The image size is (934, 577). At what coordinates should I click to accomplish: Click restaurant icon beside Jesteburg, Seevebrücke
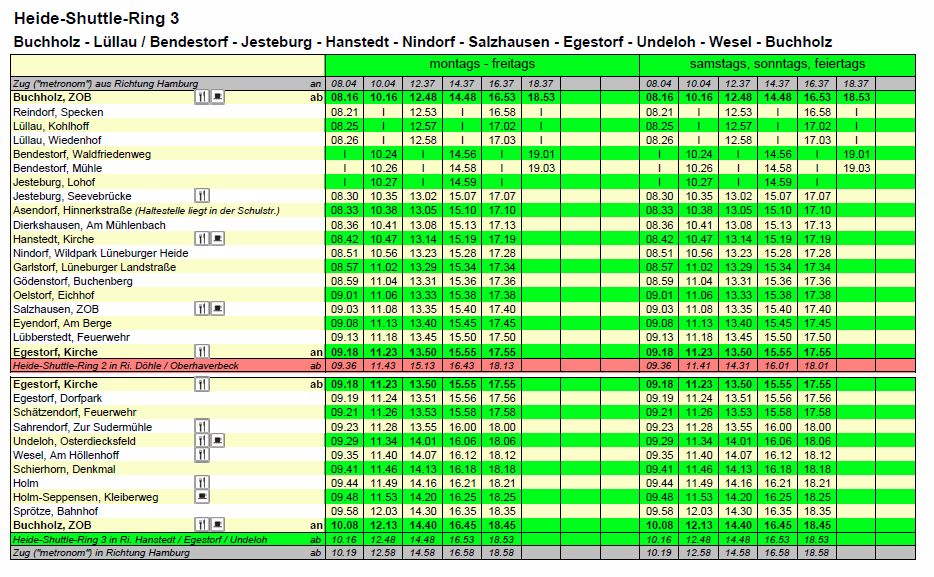[202, 197]
